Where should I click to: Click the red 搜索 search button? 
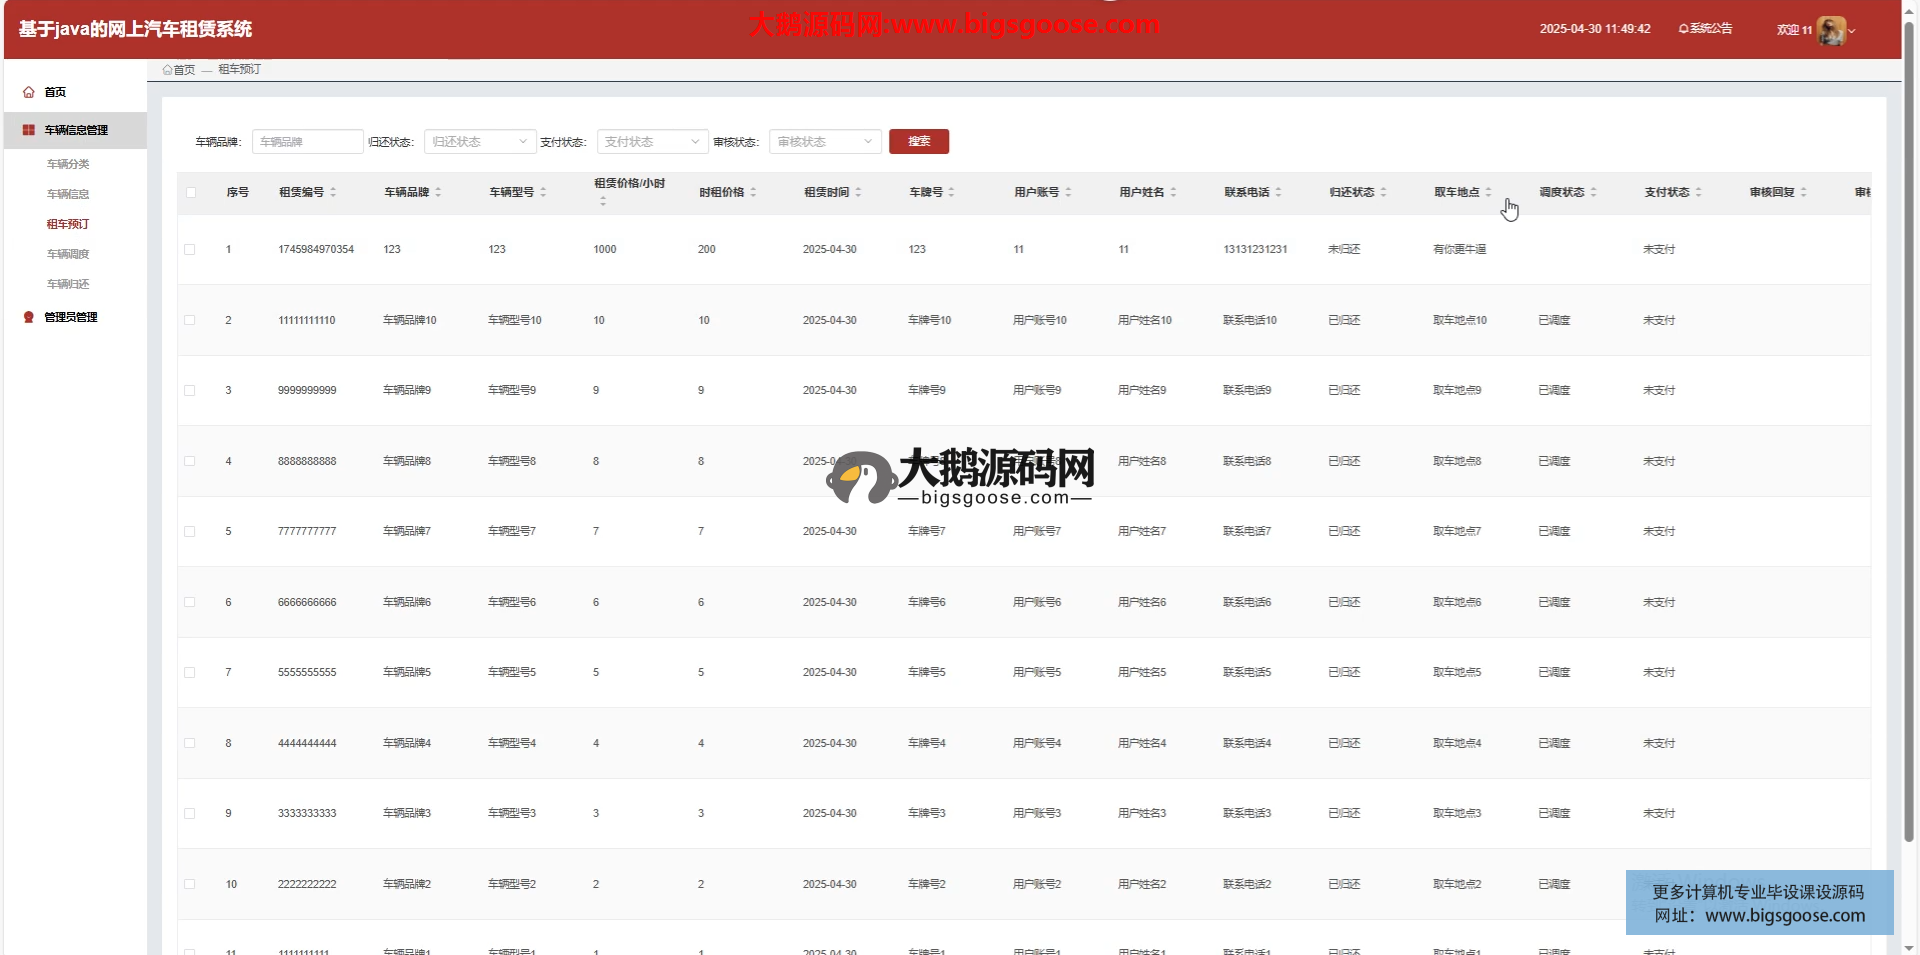(x=918, y=142)
